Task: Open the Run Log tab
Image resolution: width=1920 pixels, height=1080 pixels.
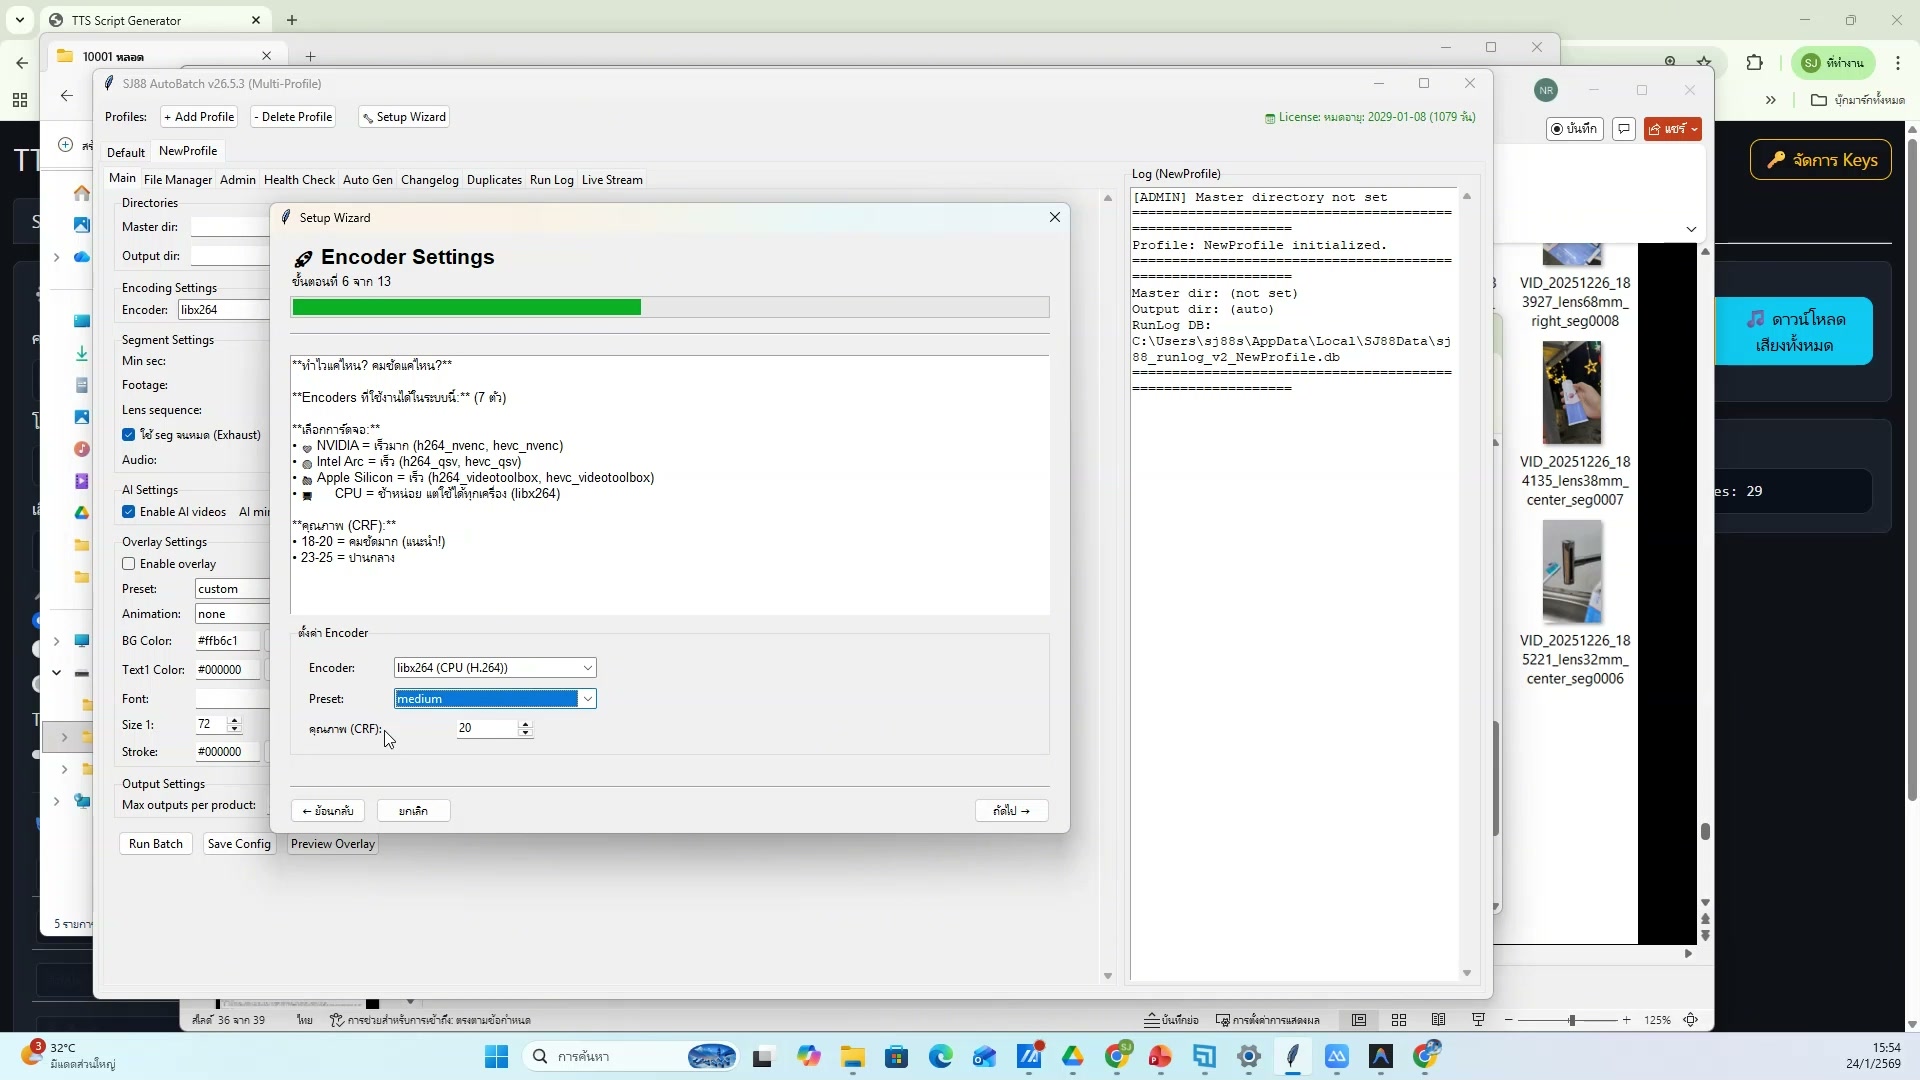Action: click(x=551, y=179)
